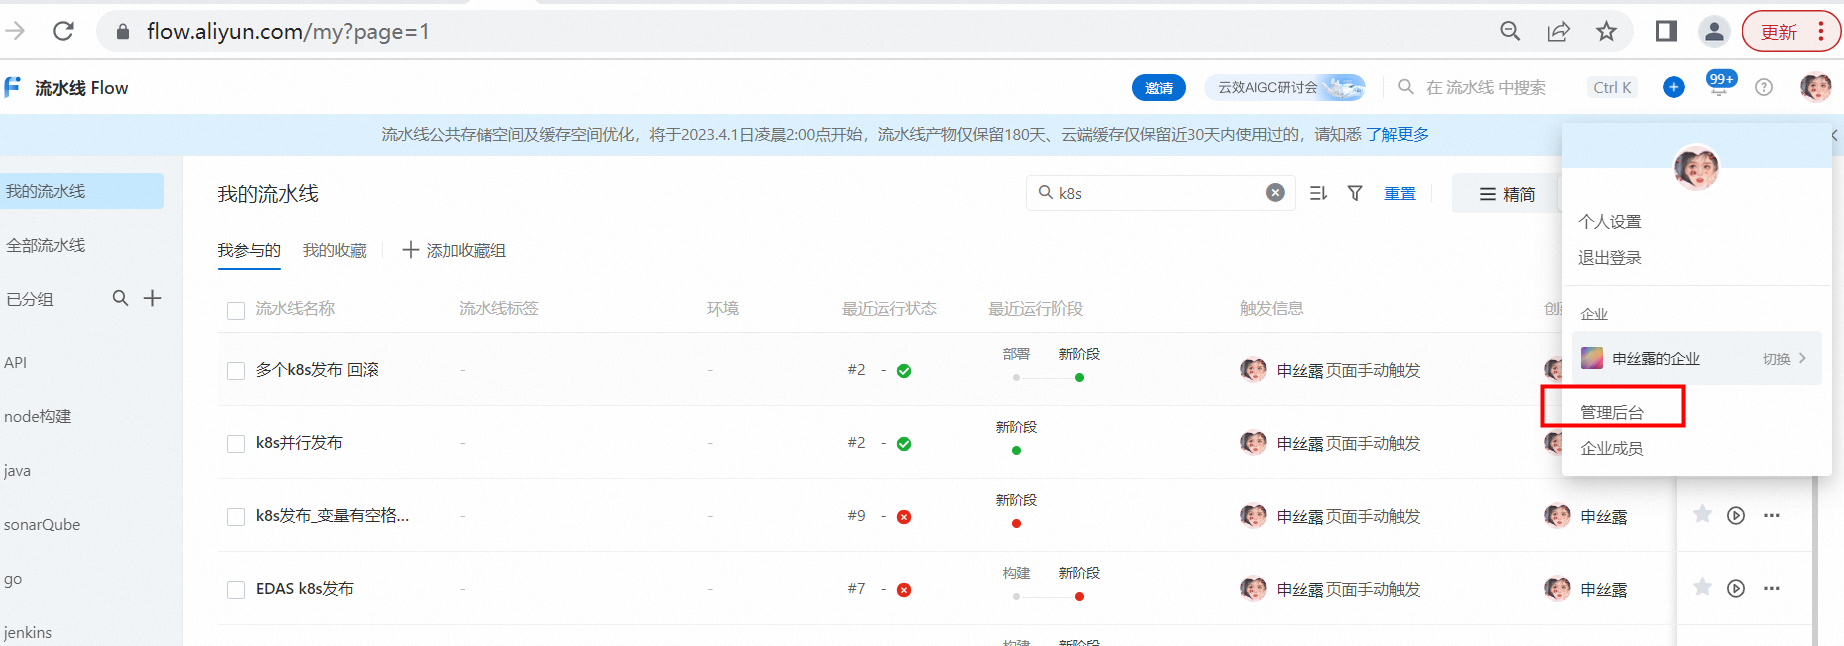This screenshot has height=646, width=1844.
Task: Open the 云效AIGC研讨会 banner
Action: point(1285,88)
